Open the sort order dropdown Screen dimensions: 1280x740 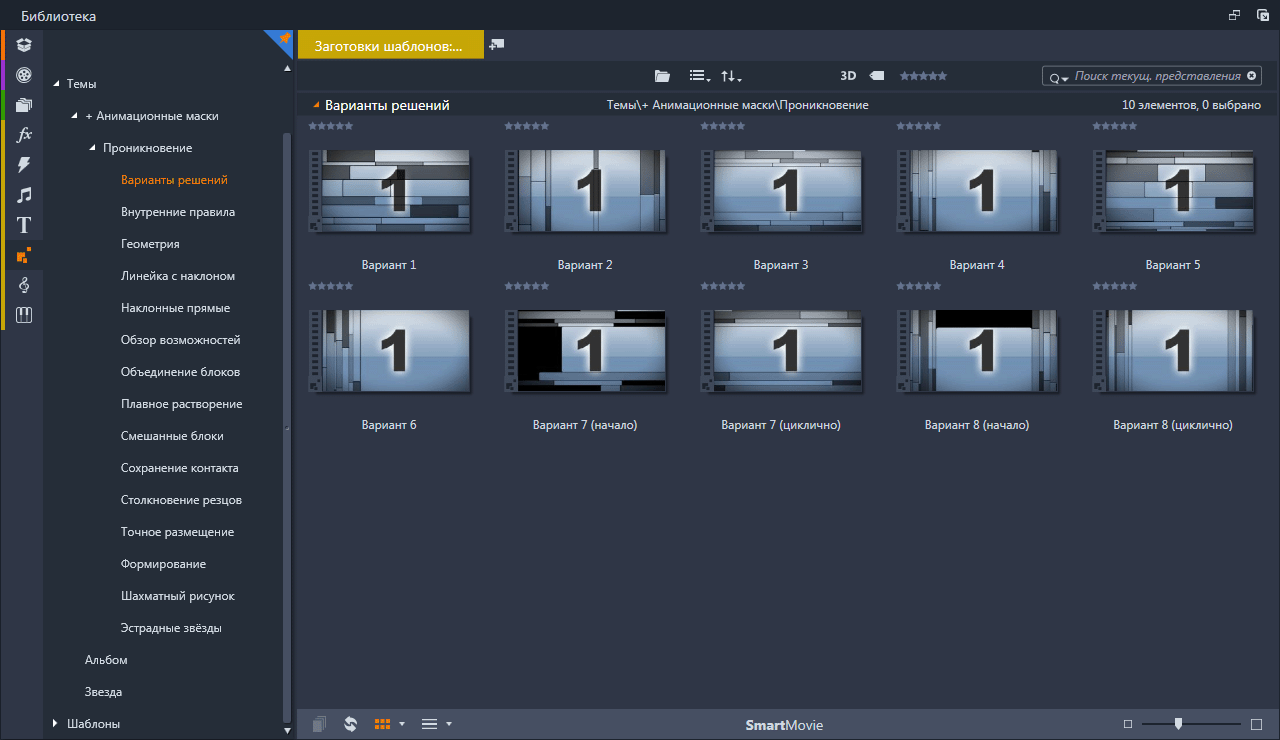click(x=731, y=76)
